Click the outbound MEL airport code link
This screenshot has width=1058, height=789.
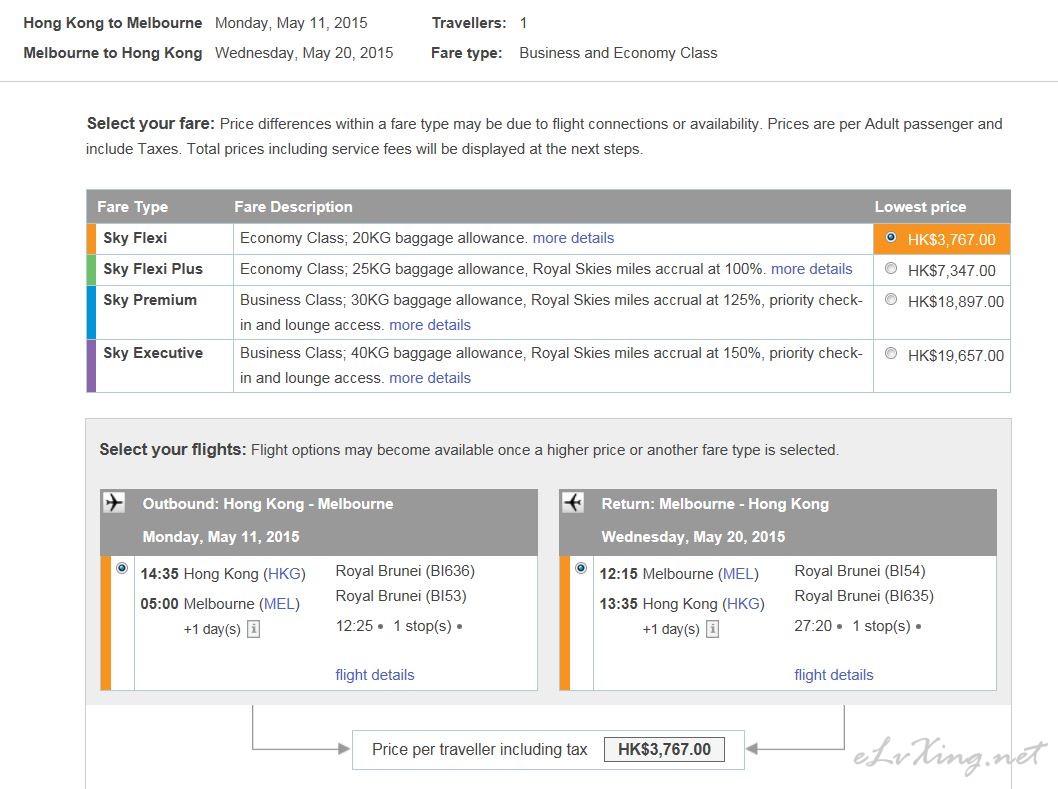279,604
